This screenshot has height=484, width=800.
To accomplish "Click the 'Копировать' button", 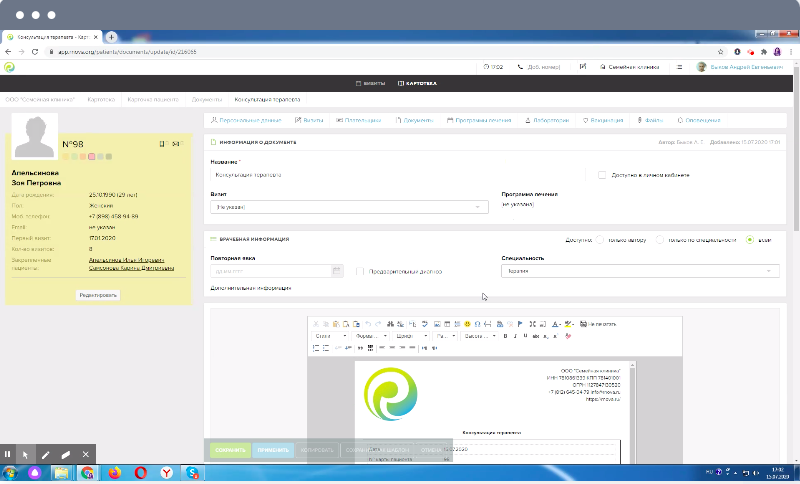I will point(317,450).
